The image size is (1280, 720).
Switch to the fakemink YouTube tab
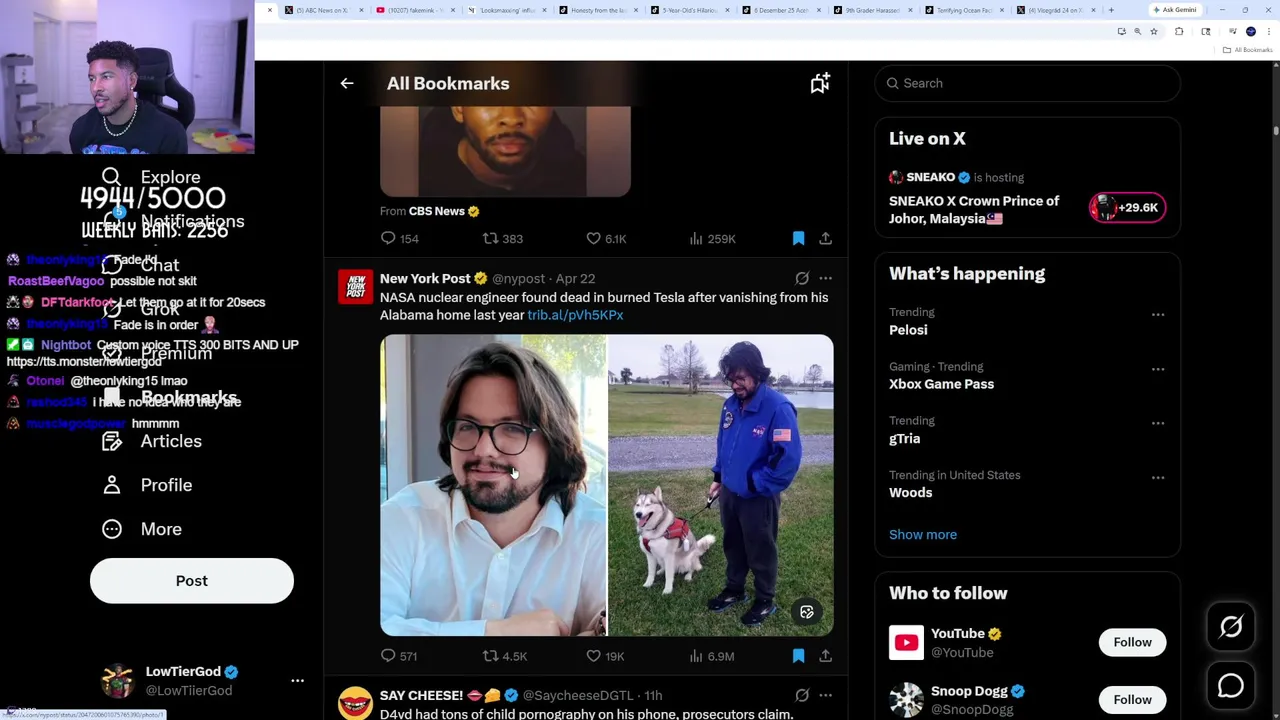(416, 10)
